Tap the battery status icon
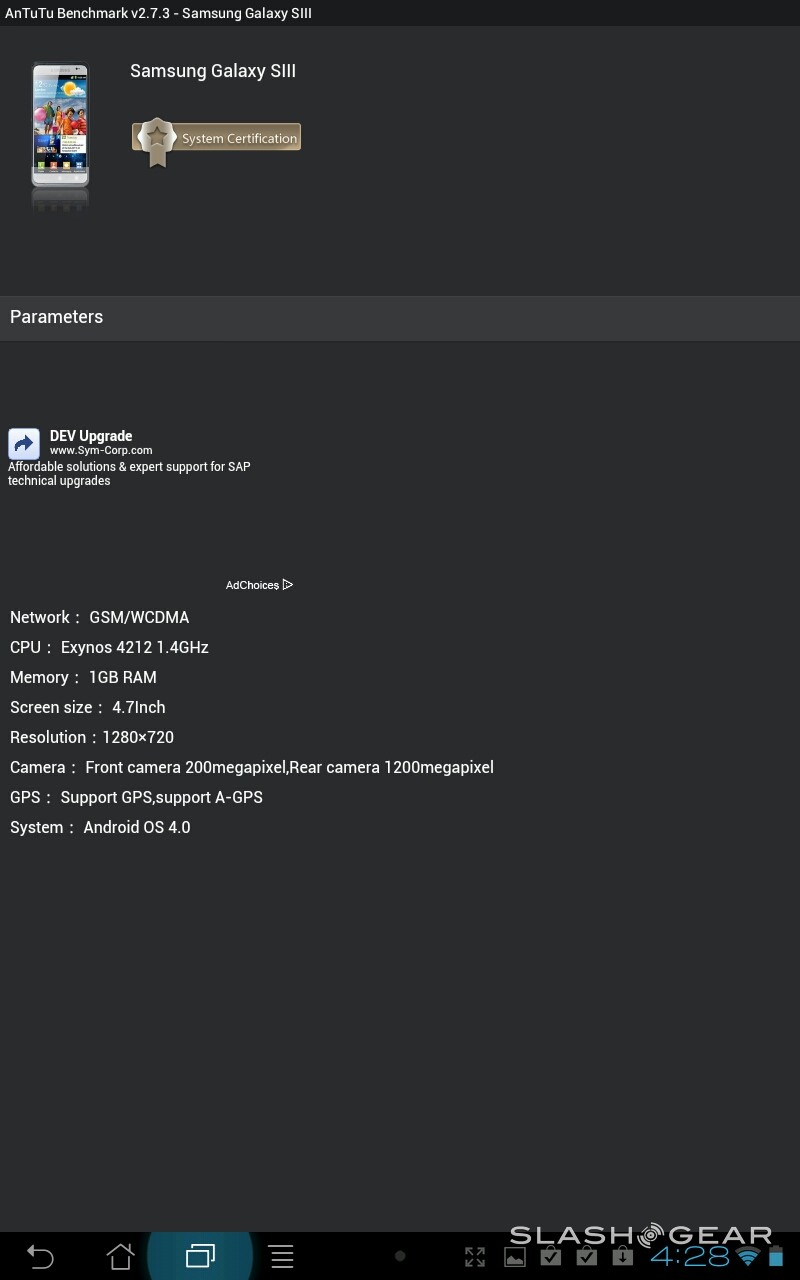The height and width of the screenshot is (1280, 800). 776,1257
